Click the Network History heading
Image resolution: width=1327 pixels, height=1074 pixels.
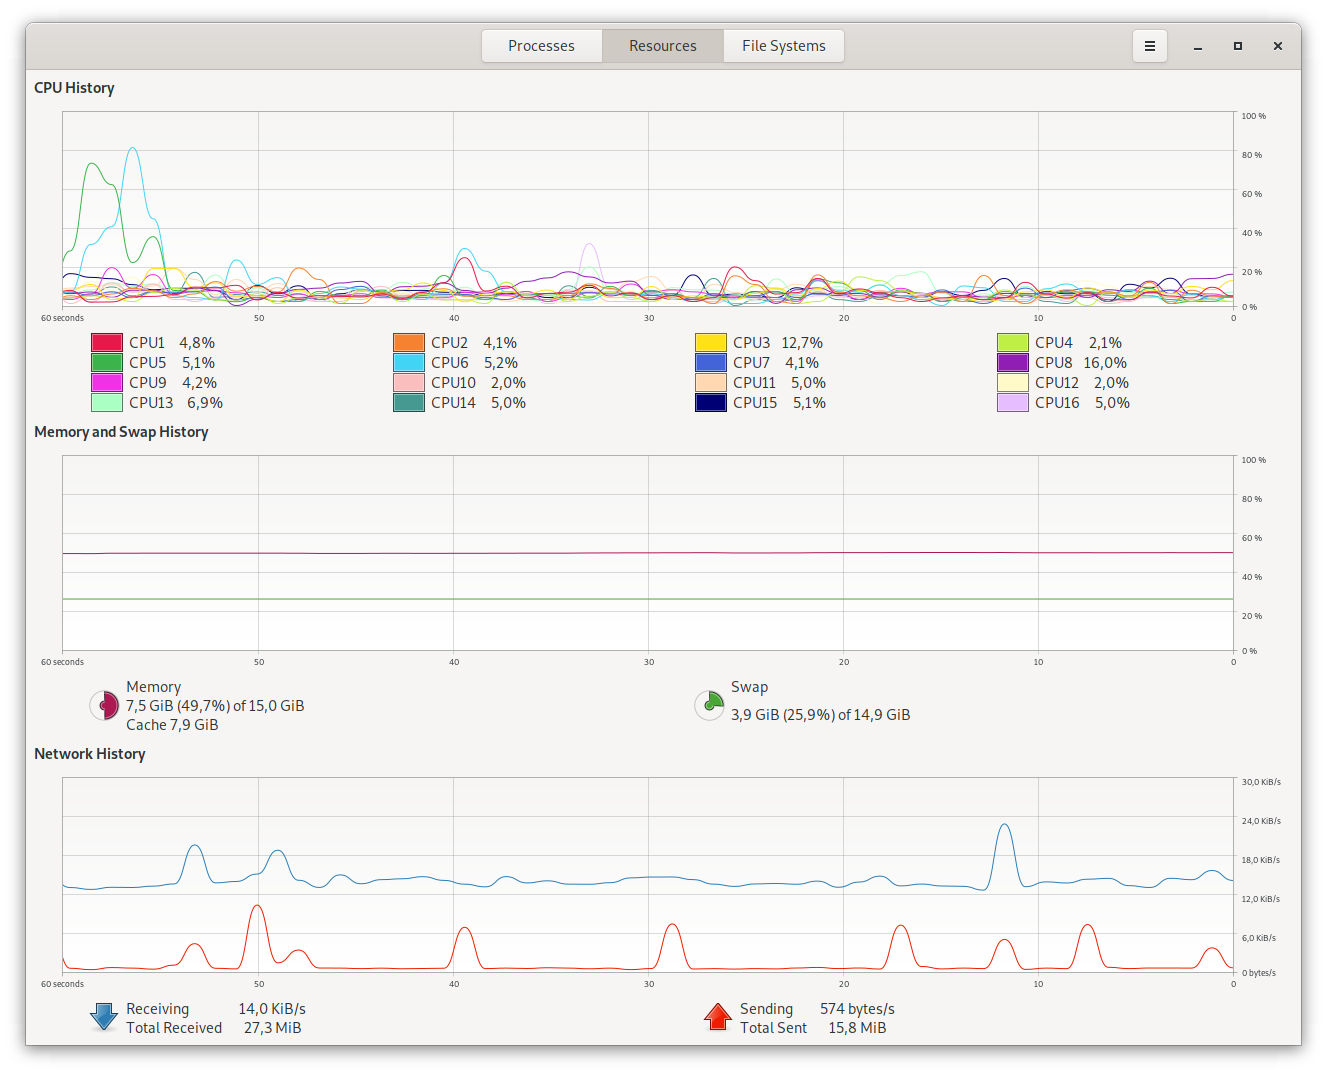90,754
